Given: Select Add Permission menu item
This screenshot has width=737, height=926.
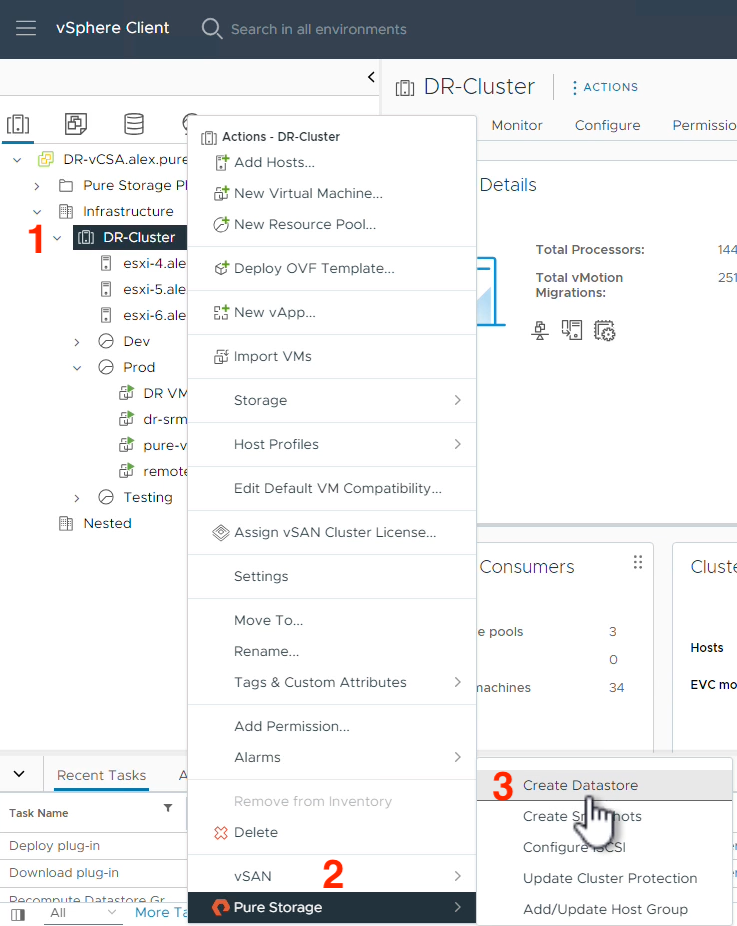Looking at the screenshot, I should pos(332,726).
